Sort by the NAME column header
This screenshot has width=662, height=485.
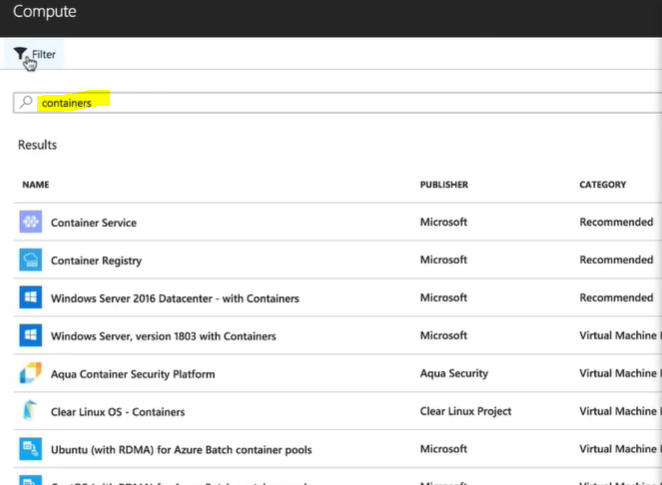pyautogui.click(x=36, y=184)
